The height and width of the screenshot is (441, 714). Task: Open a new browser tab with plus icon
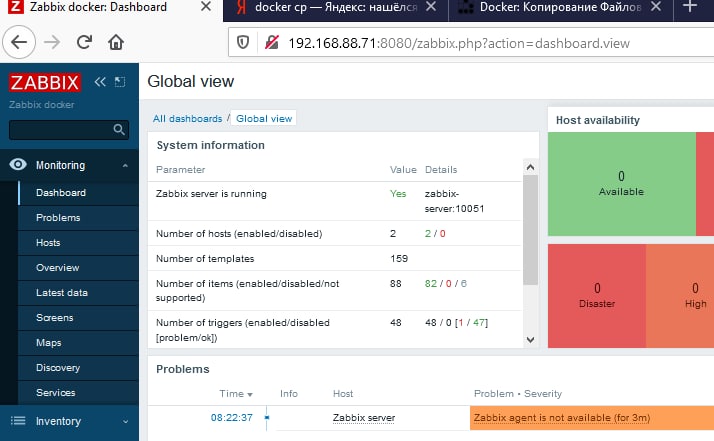pos(690,6)
